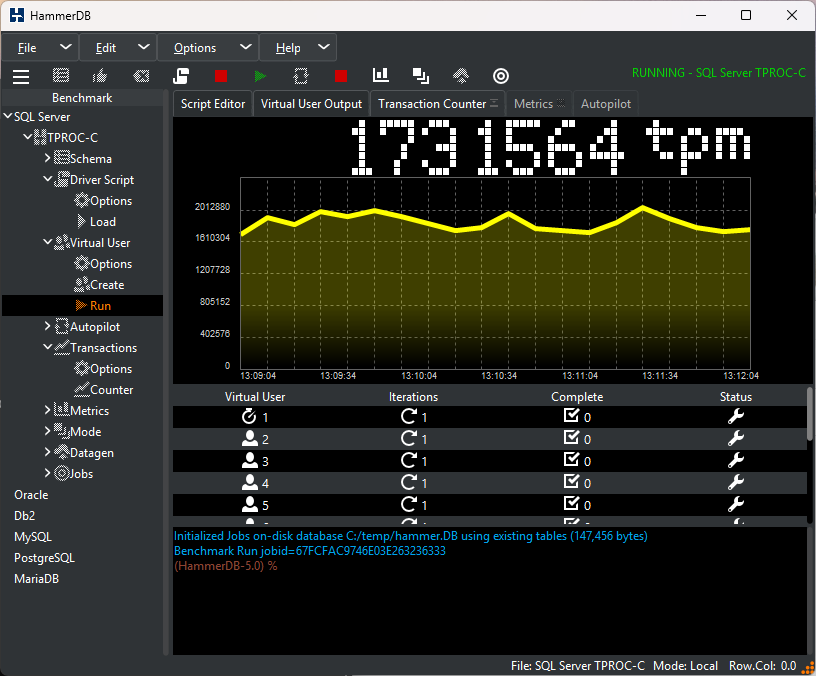
Task: Collapse the Driver Script tree node
Action: (47, 179)
